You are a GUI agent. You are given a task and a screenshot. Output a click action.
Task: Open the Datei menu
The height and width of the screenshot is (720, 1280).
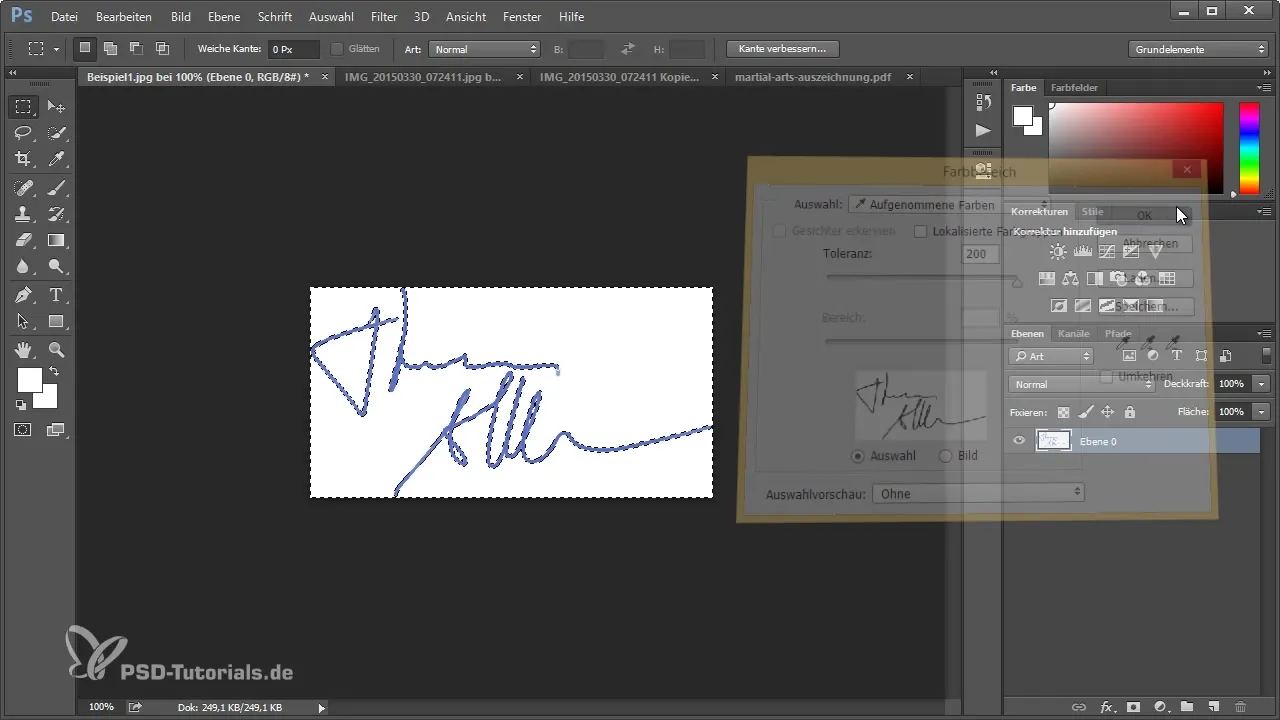(64, 17)
